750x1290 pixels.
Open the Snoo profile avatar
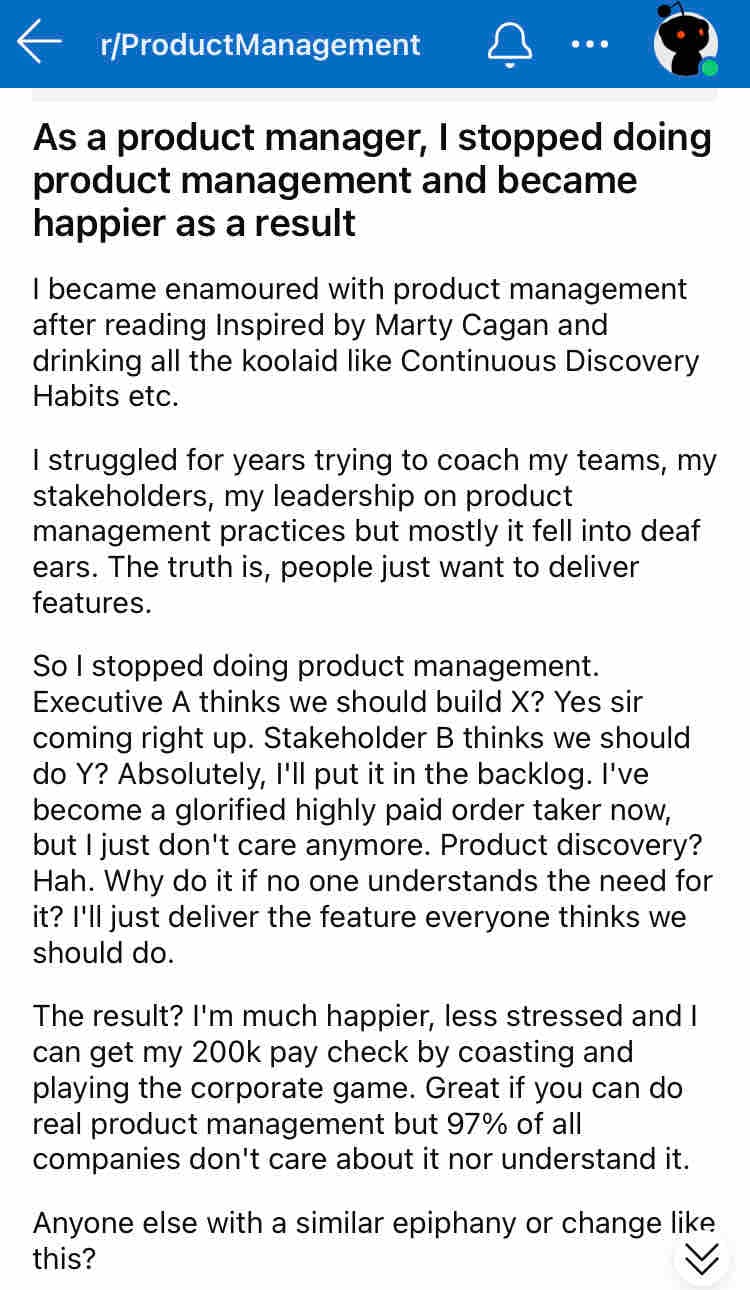pyautogui.click(x=685, y=42)
